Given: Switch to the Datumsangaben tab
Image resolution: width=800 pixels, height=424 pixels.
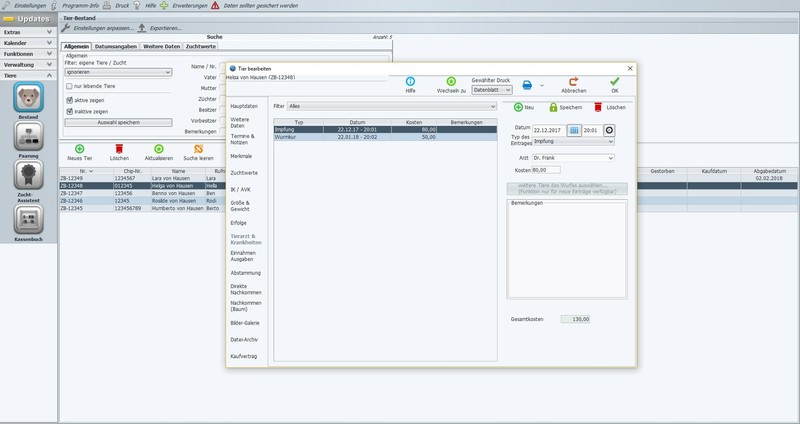Looking at the screenshot, I should point(116,46).
